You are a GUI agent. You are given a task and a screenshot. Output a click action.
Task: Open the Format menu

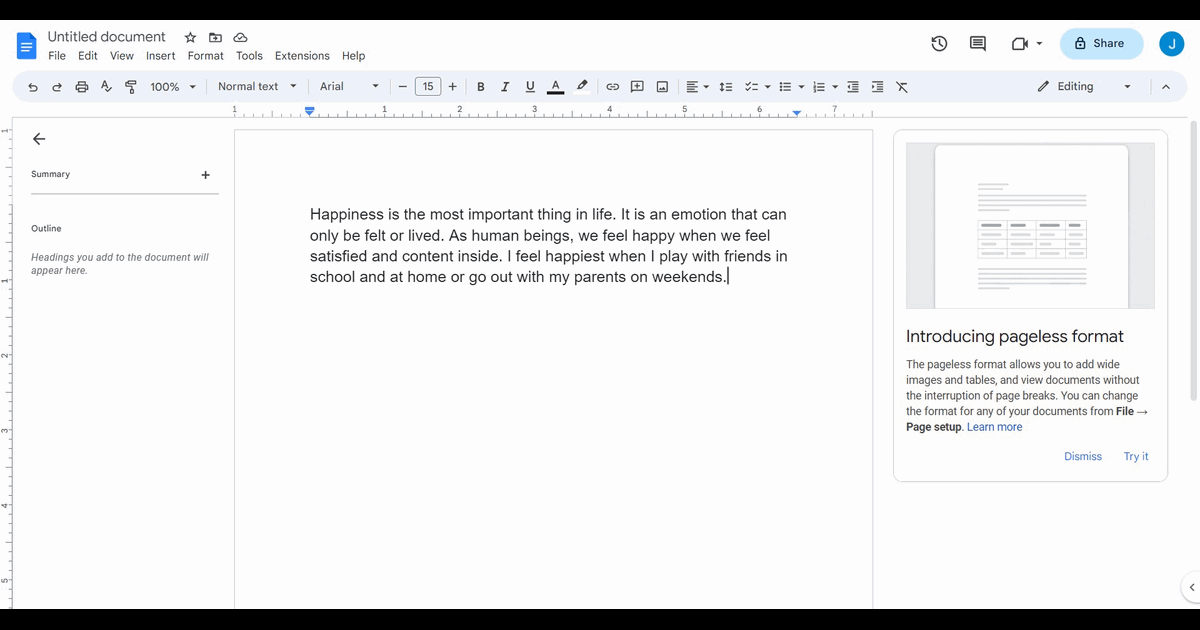point(206,56)
